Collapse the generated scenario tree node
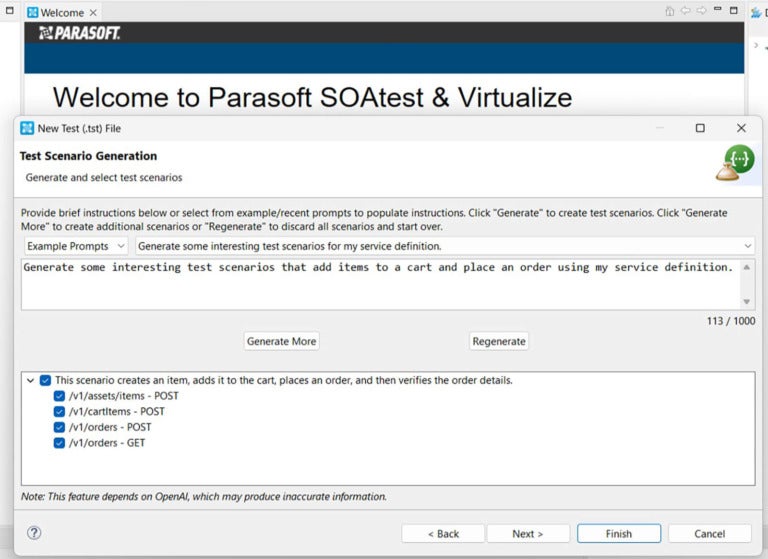 point(30,380)
